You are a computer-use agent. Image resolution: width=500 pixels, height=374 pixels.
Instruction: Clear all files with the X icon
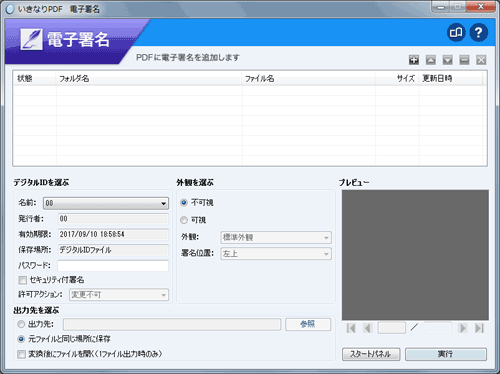481,60
